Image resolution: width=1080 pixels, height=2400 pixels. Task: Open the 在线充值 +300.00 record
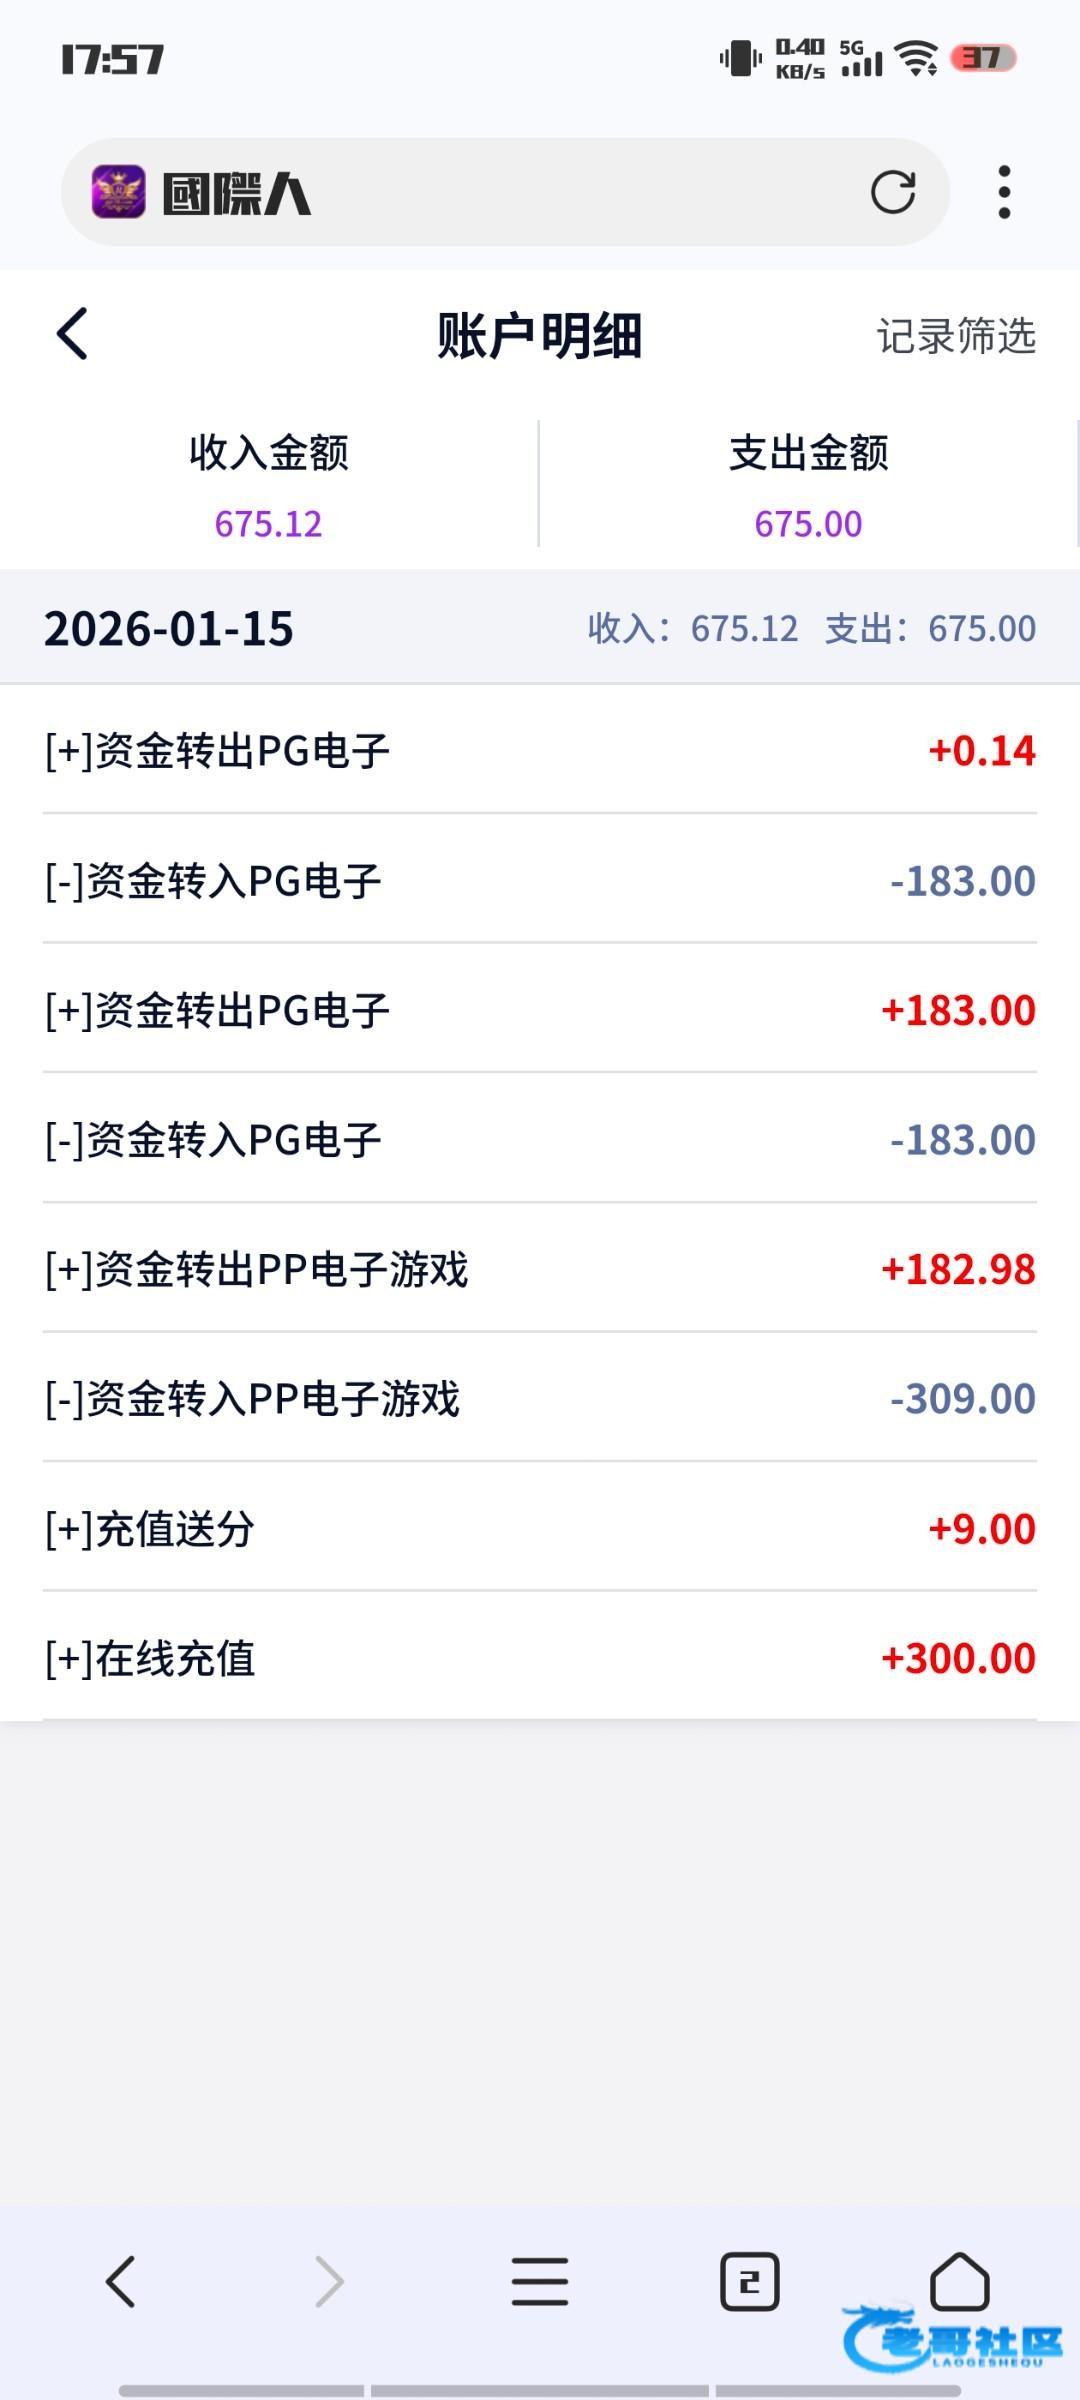[x=540, y=1658]
